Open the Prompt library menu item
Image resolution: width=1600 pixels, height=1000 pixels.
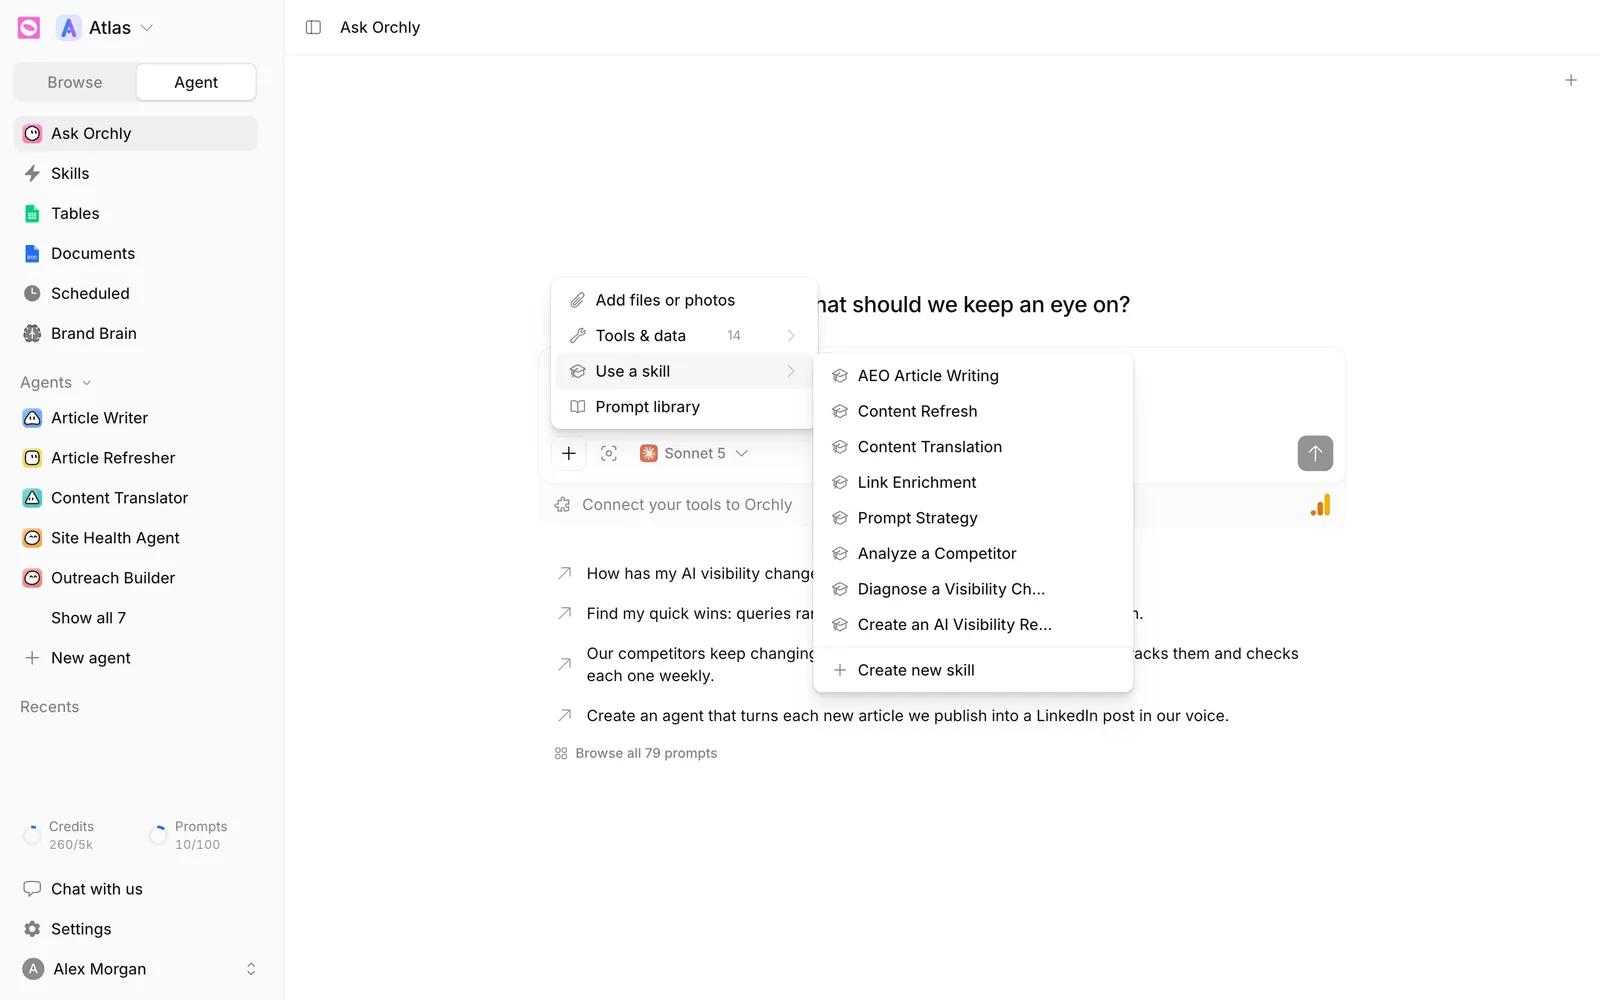(684, 407)
